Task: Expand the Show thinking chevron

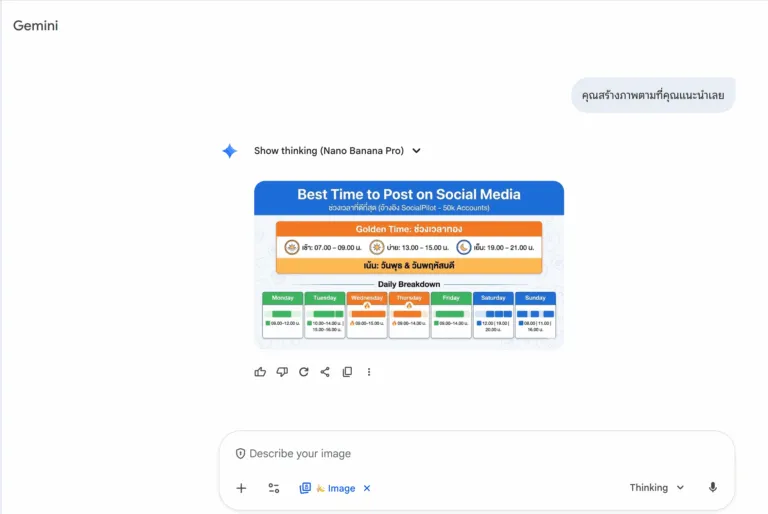Action: point(417,151)
